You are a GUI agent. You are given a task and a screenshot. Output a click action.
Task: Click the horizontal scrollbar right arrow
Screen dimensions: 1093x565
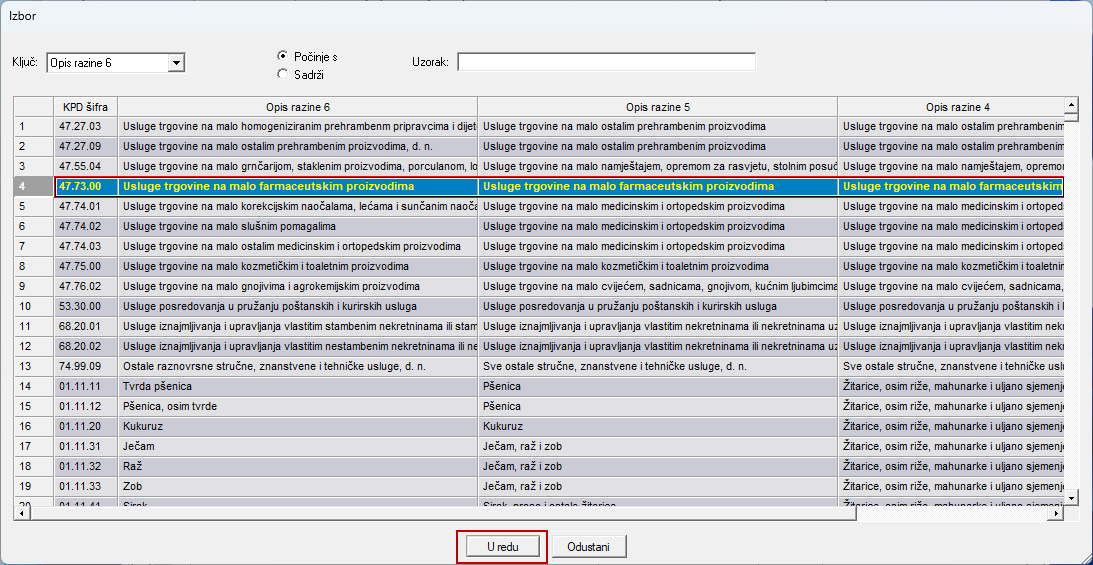pyautogui.click(x=1056, y=513)
